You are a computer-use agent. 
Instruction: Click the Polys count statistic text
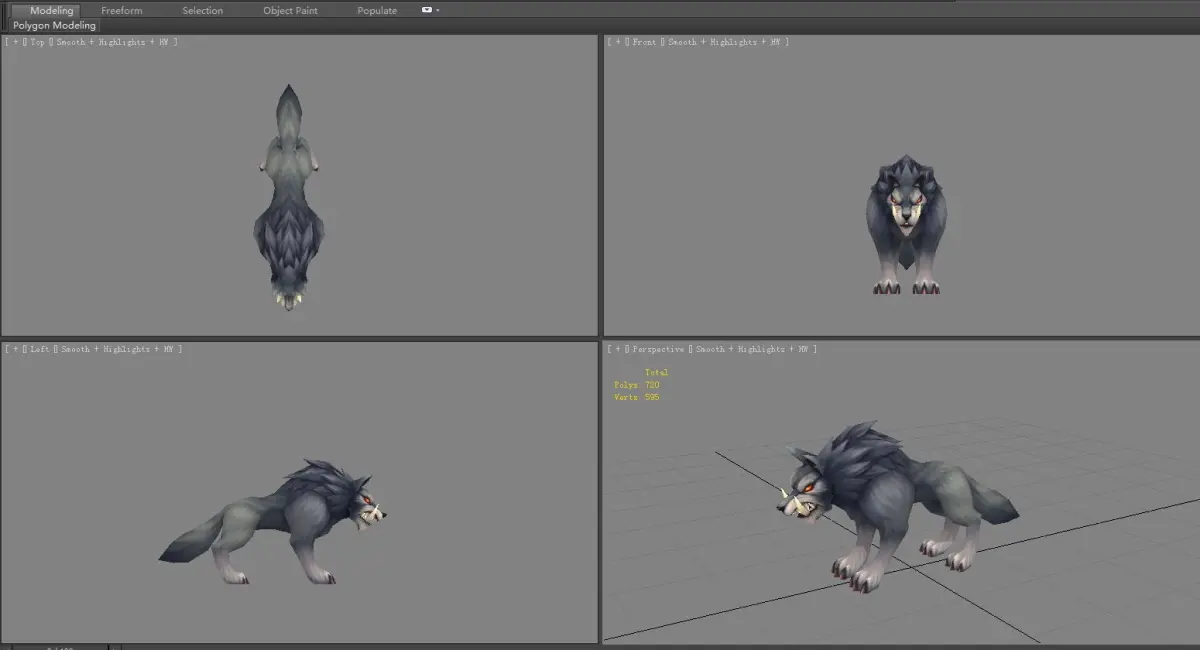(x=637, y=385)
